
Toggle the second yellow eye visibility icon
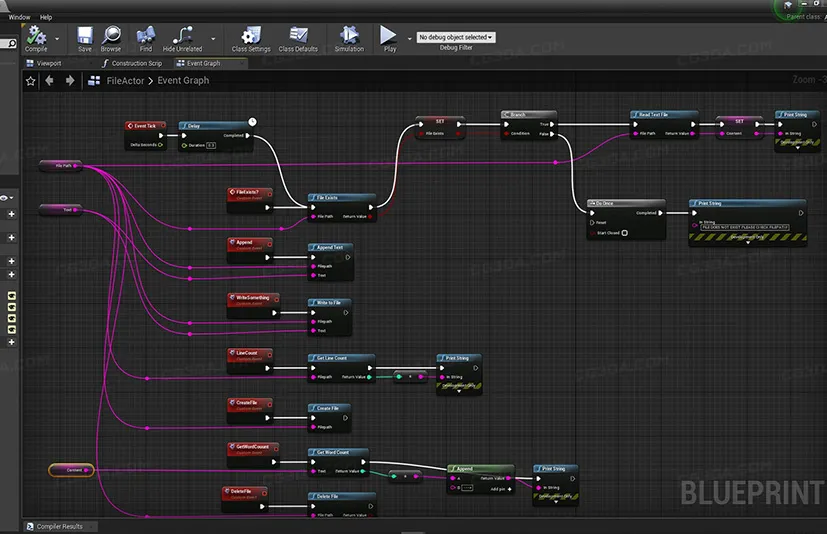click(12, 307)
